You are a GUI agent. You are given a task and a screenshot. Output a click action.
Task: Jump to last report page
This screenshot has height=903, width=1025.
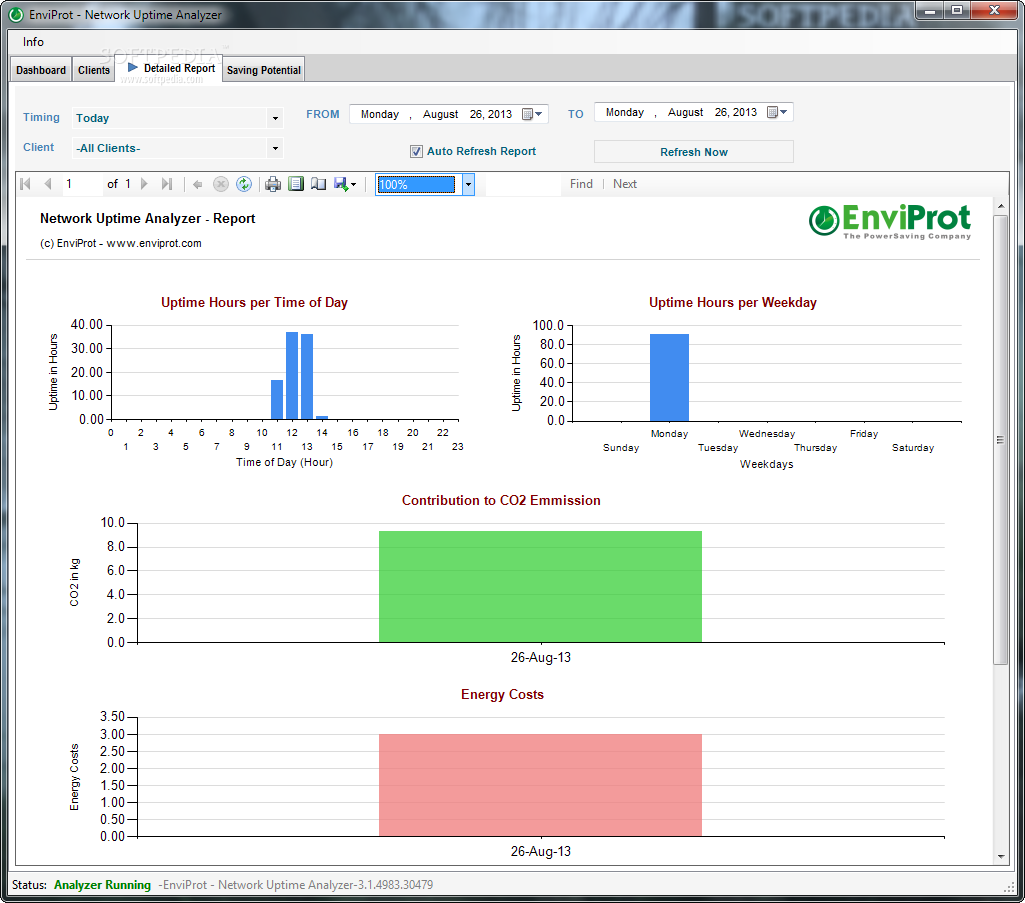(167, 184)
